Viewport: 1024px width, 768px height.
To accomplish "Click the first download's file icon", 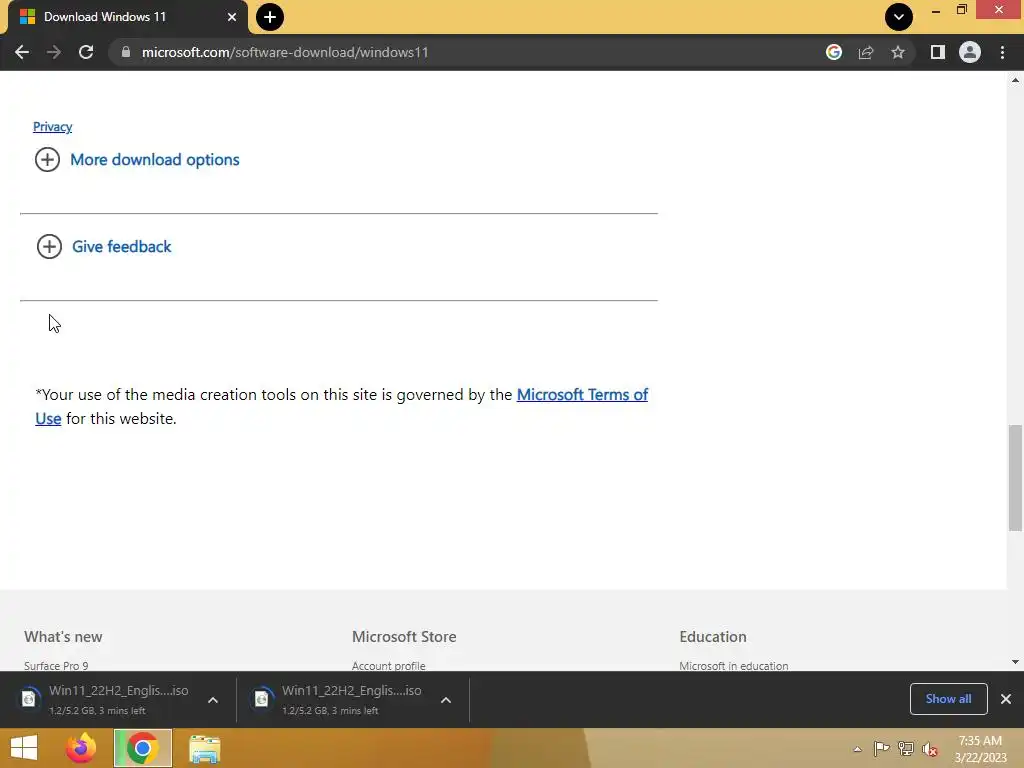I will point(29,699).
